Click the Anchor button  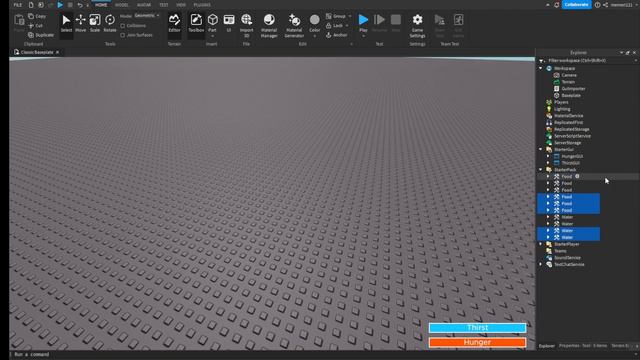click(337, 35)
